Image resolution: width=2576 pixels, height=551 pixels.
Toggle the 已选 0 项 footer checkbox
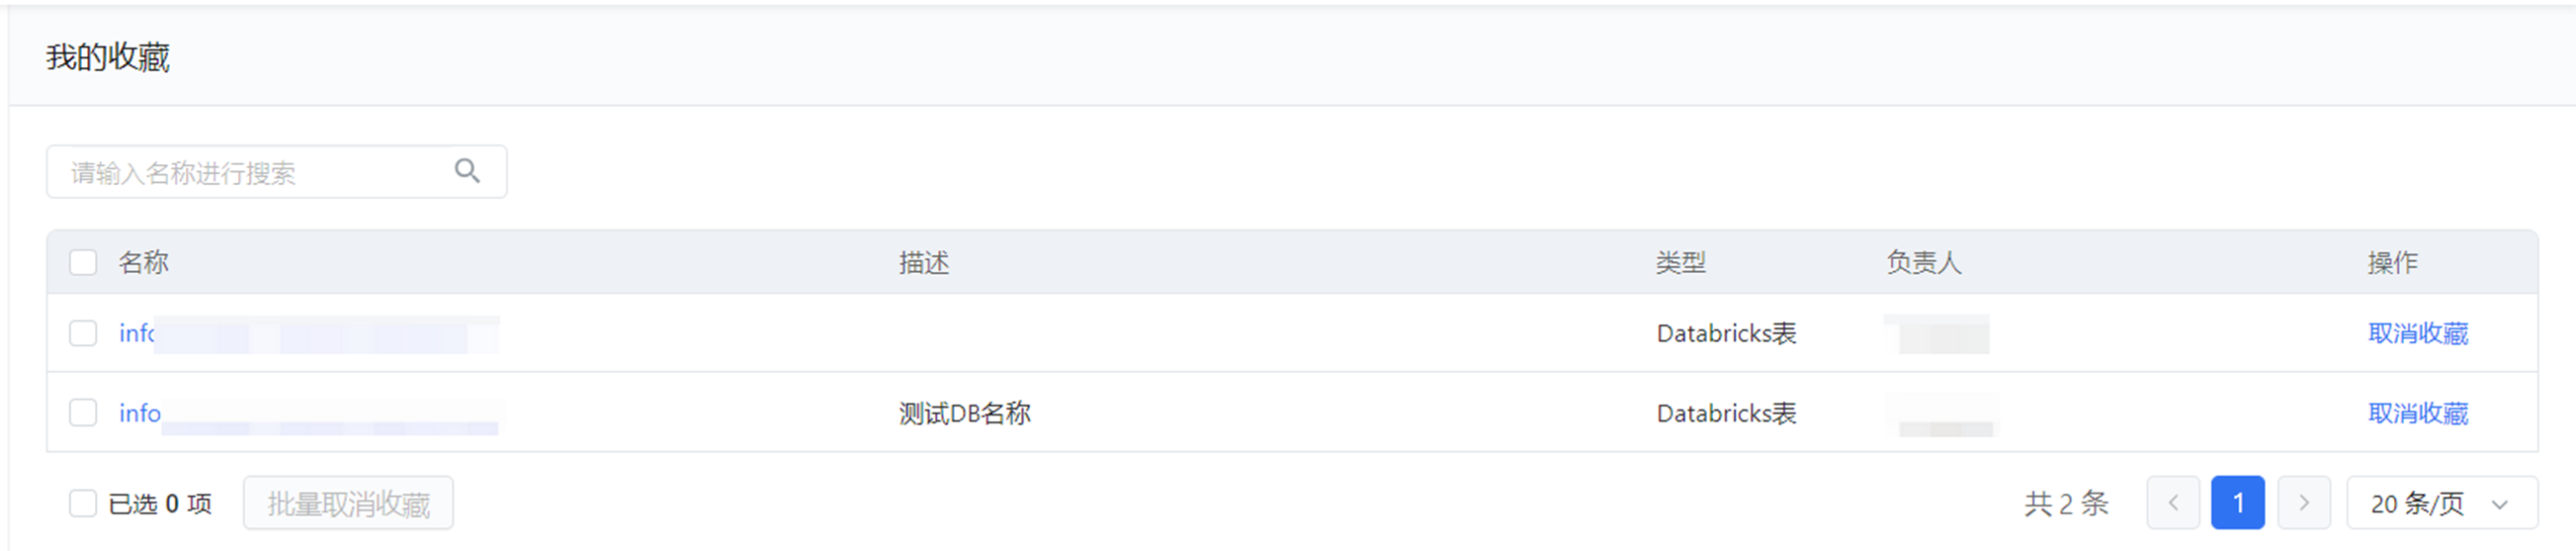[83, 503]
